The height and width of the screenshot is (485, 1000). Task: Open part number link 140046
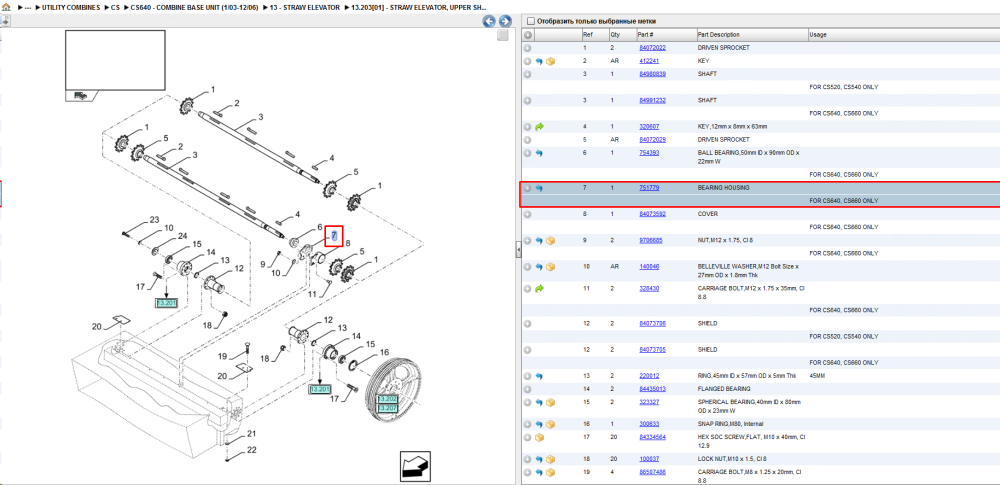coord(649,267)
